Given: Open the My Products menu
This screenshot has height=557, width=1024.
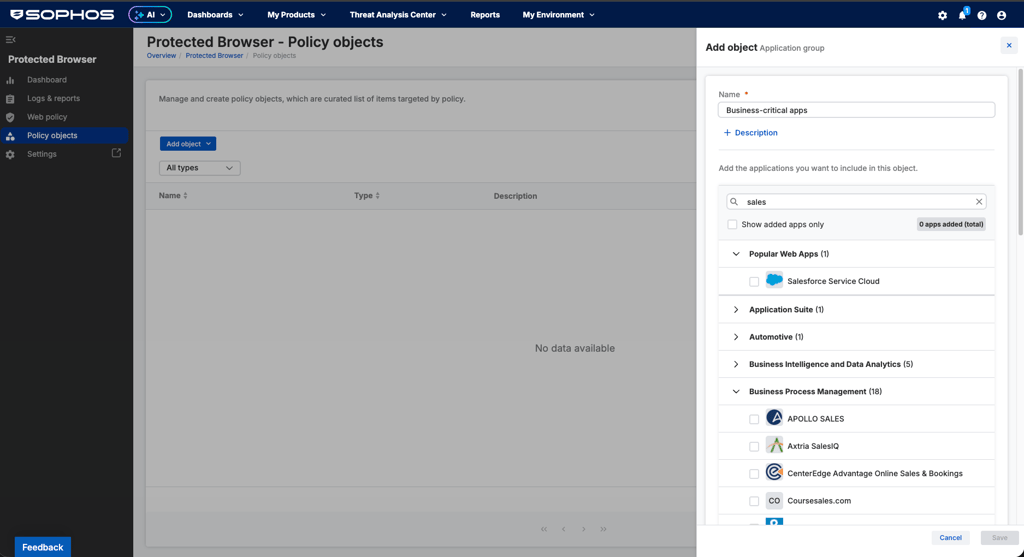Looking at the screenshot, I should 296,14.
